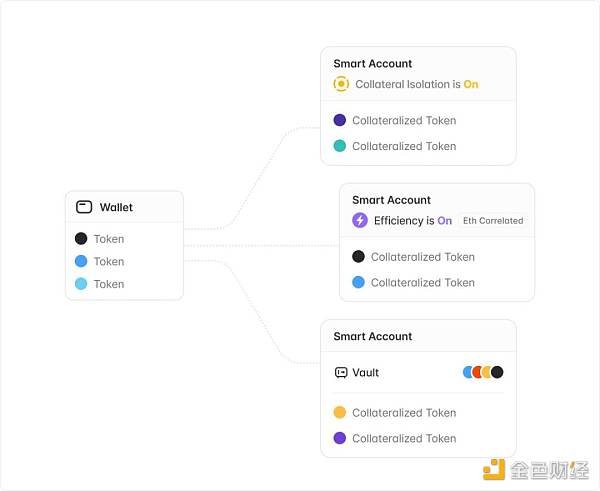Click the stacked token icons beside Vault
This screenshot has width=600, height=491.
[483, 372]
